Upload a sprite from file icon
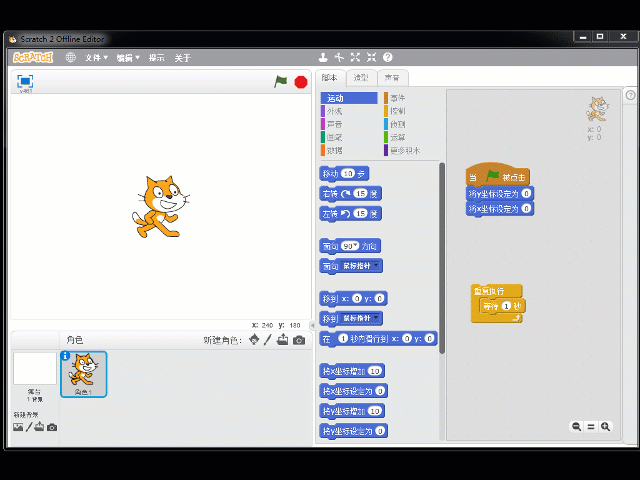640x480 pixels. [282, 340]
